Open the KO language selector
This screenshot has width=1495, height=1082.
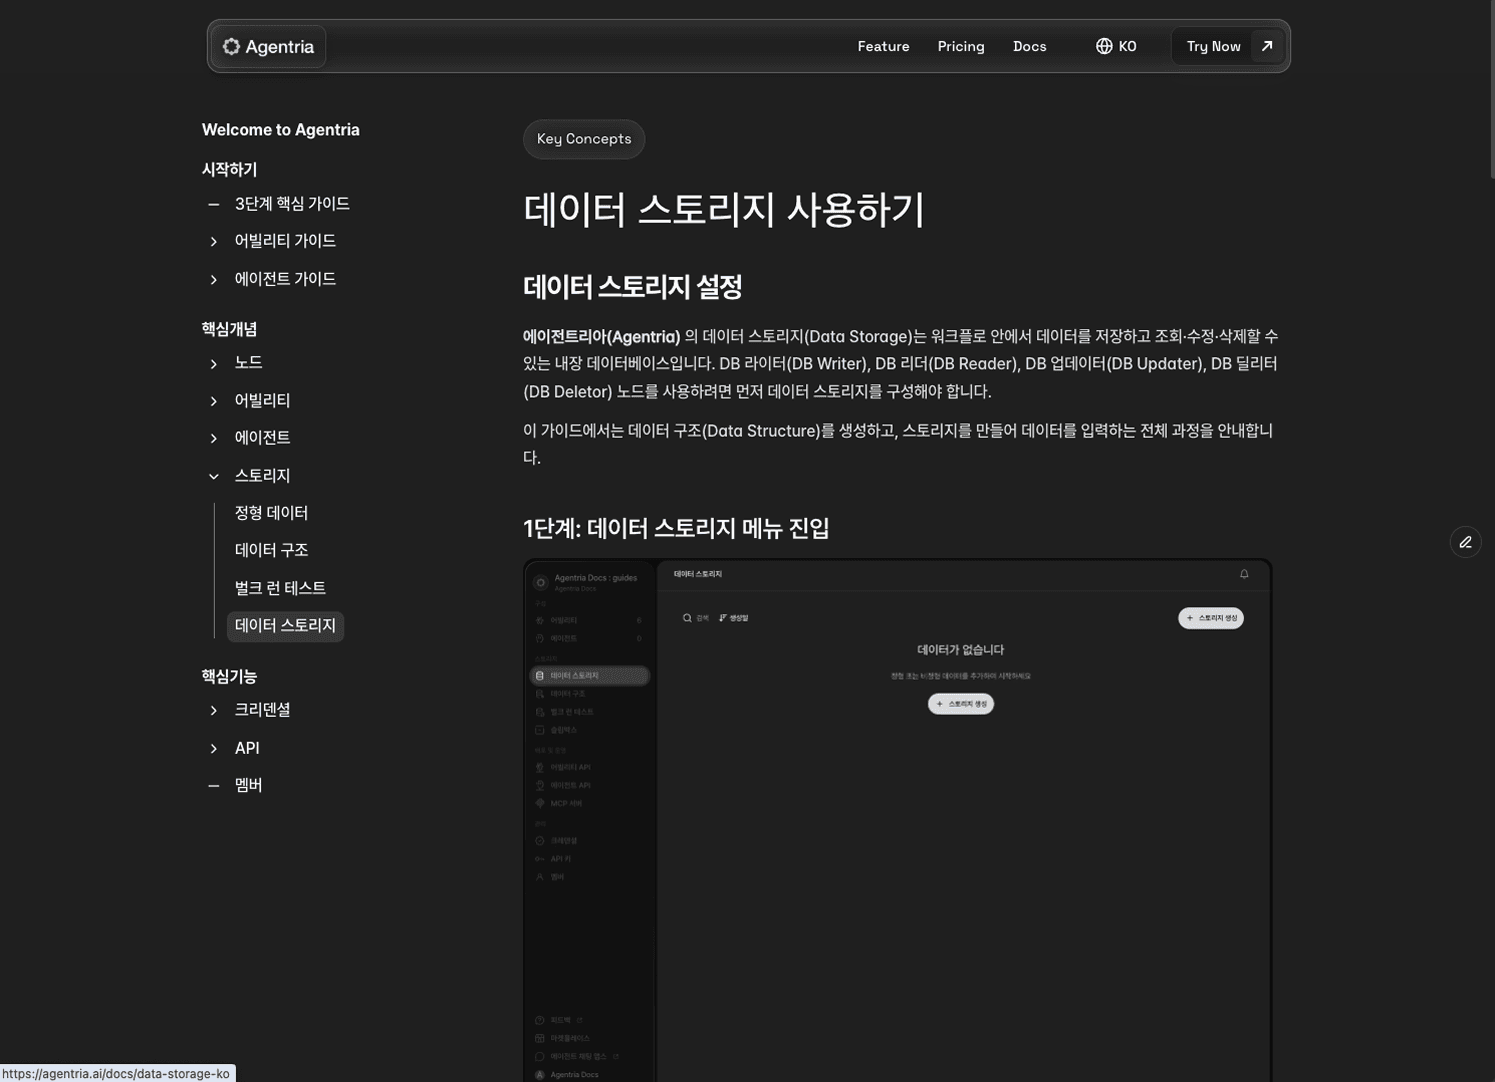pos(1116,46)
